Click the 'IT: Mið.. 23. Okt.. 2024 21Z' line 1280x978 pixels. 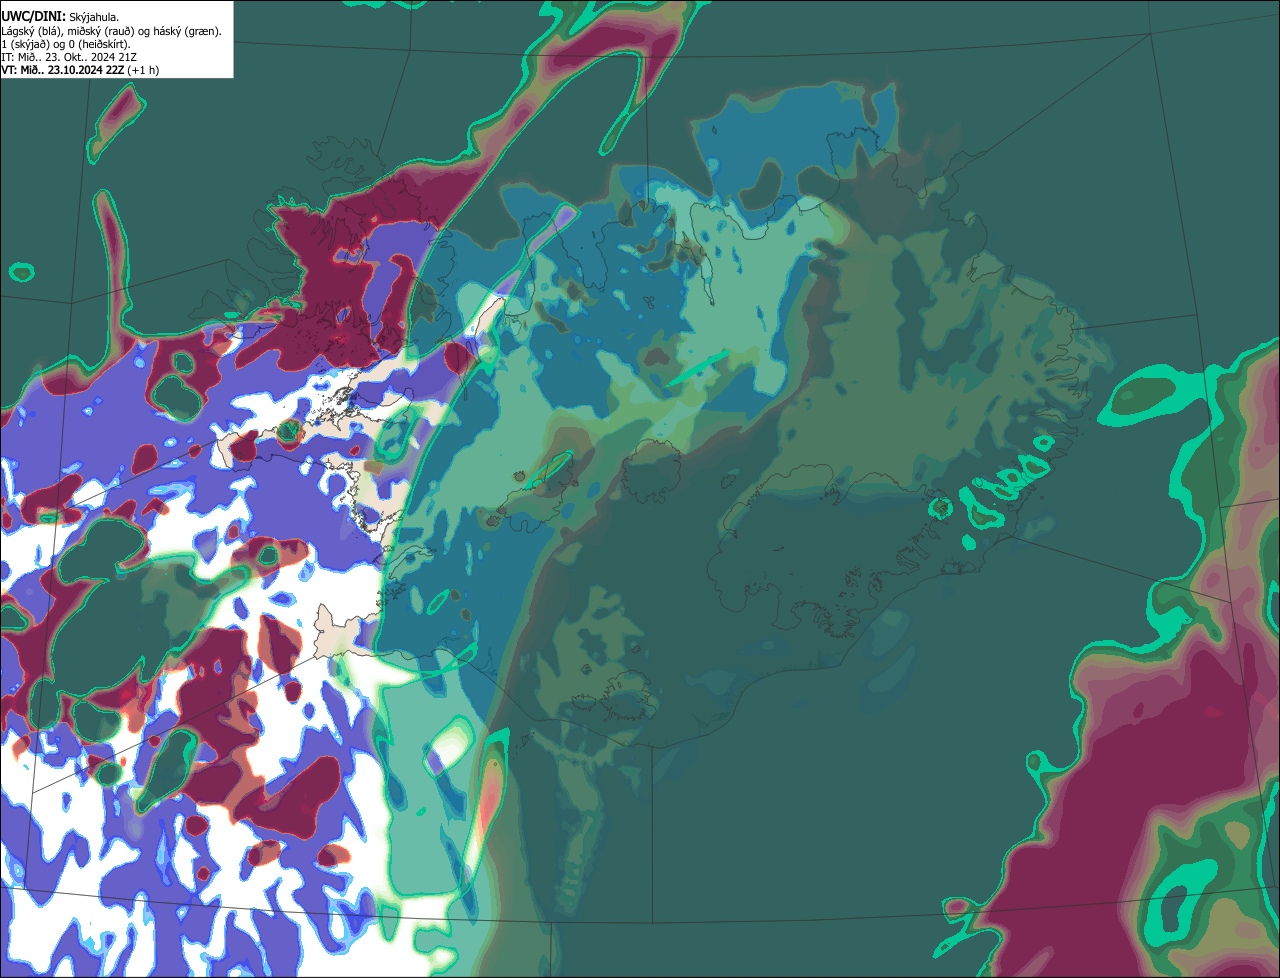pos(68,57)
